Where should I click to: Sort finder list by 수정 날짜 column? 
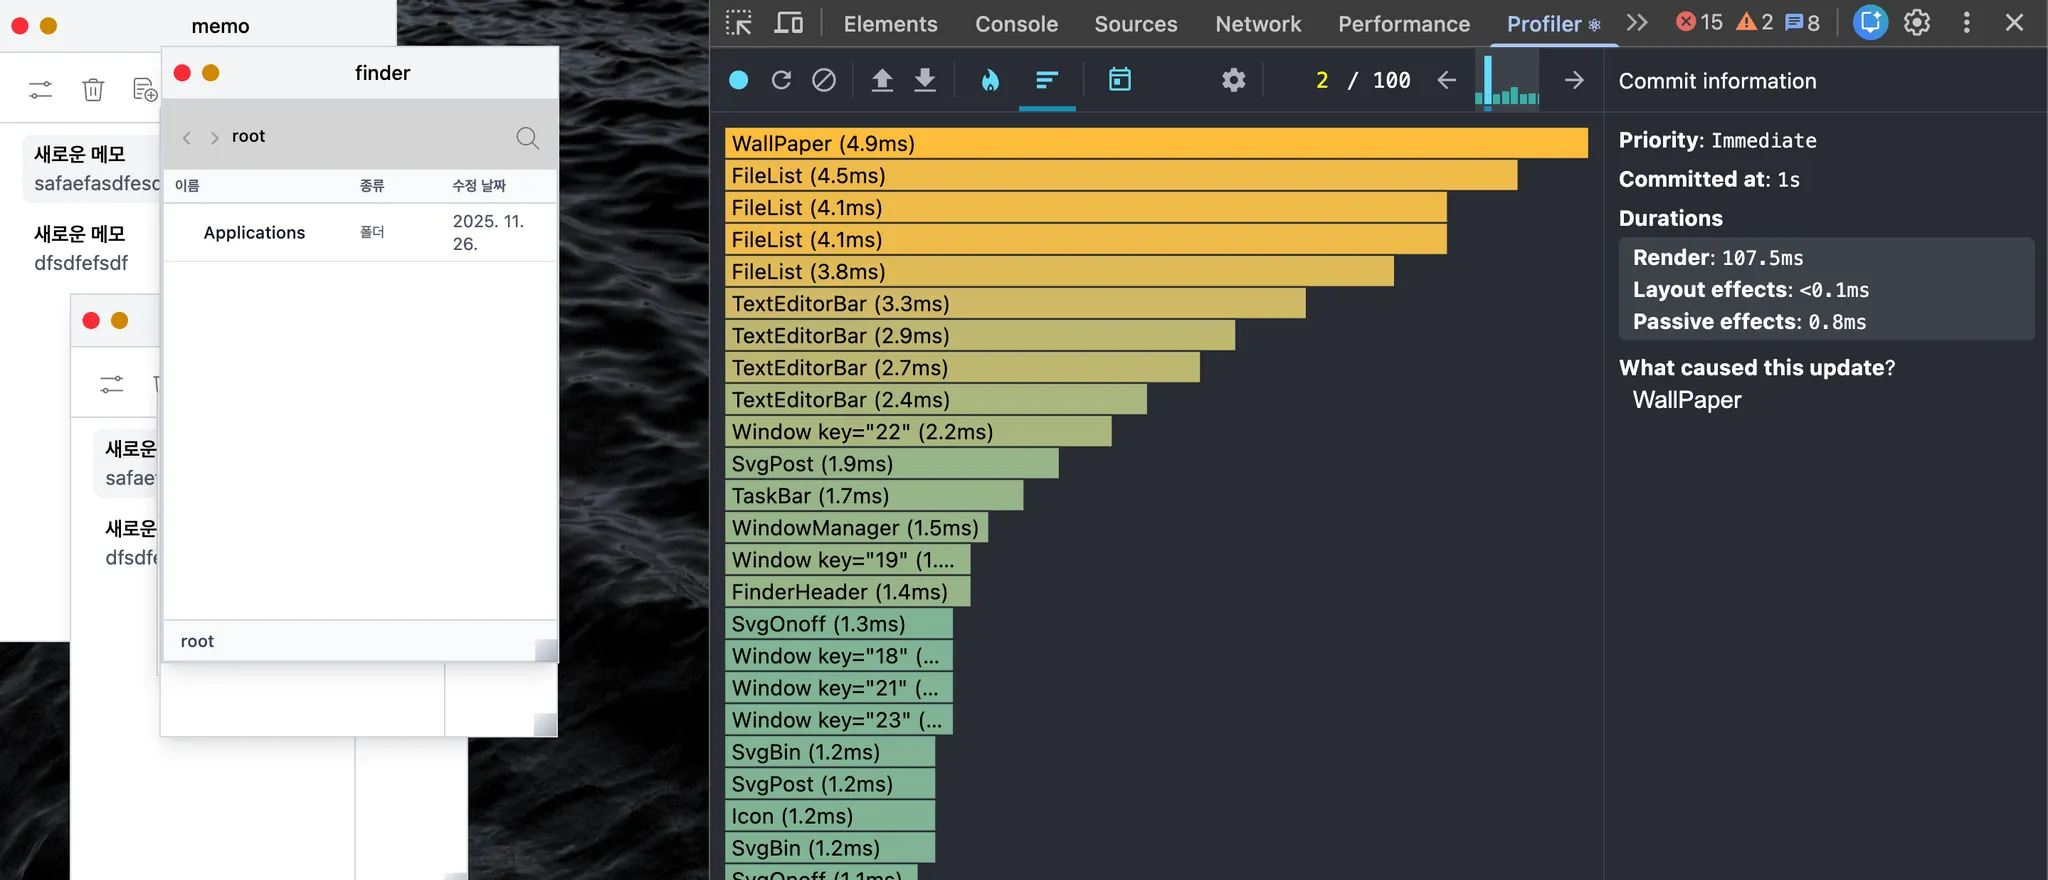(x=479, y=185)
